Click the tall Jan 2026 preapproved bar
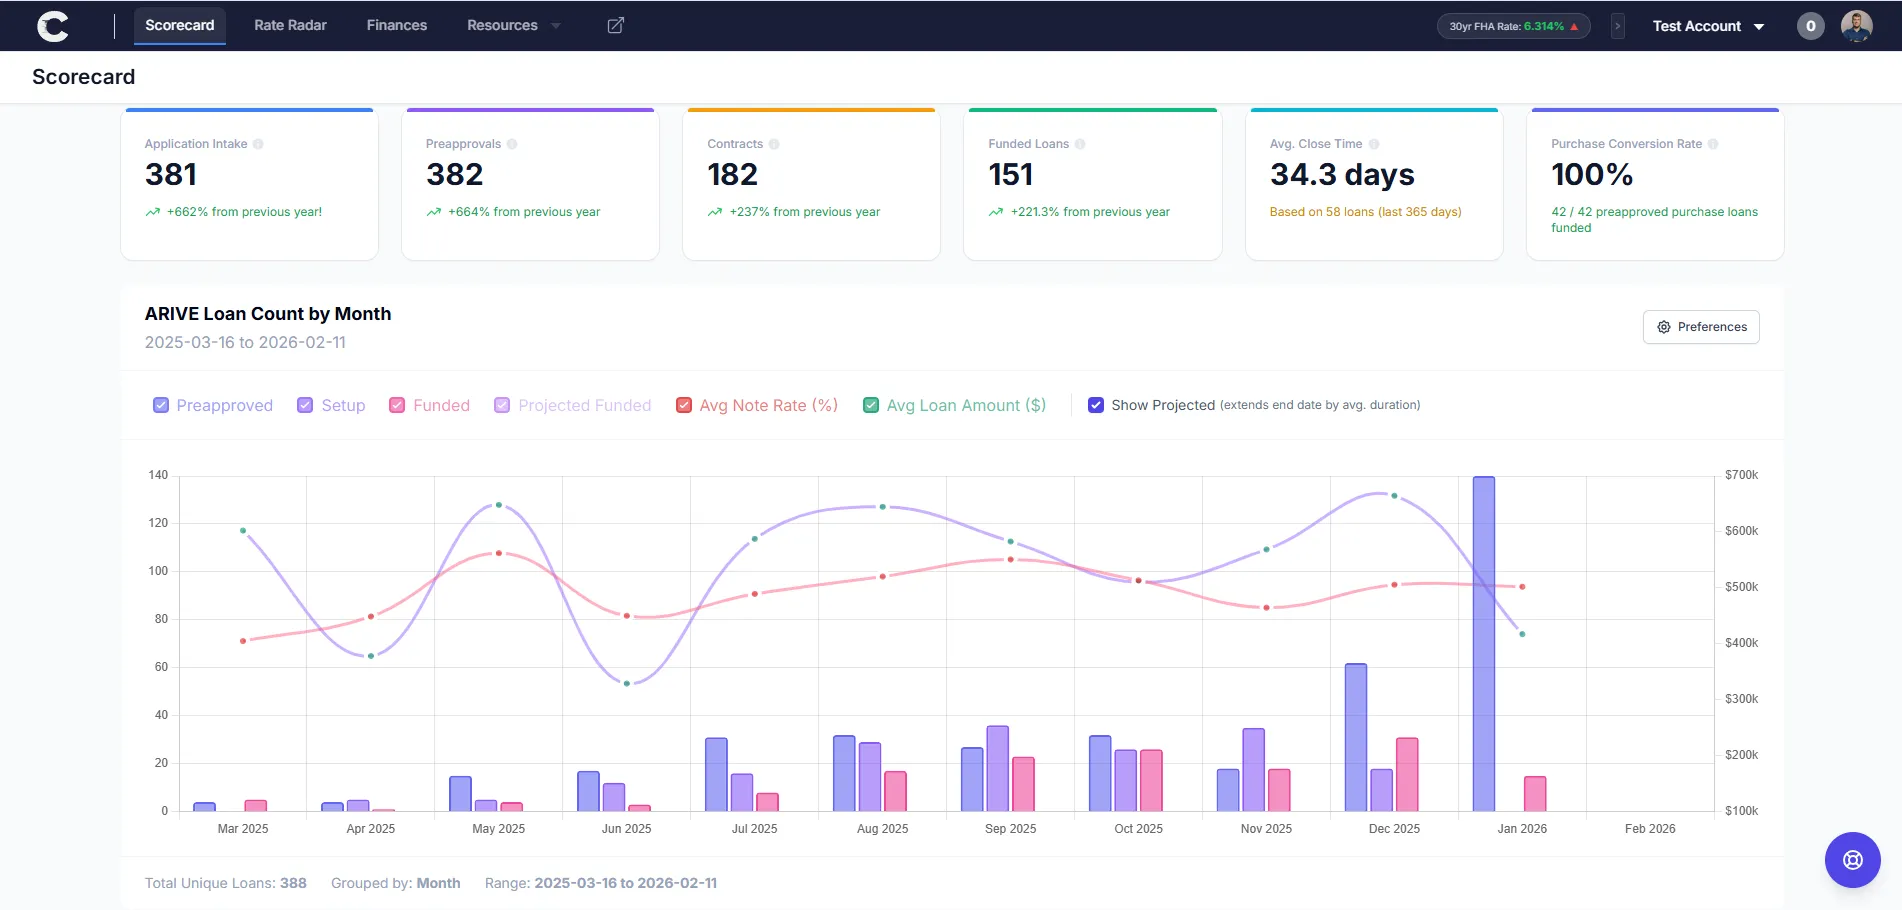This screenshot has width=1902, height=910. coord(1484,644)
